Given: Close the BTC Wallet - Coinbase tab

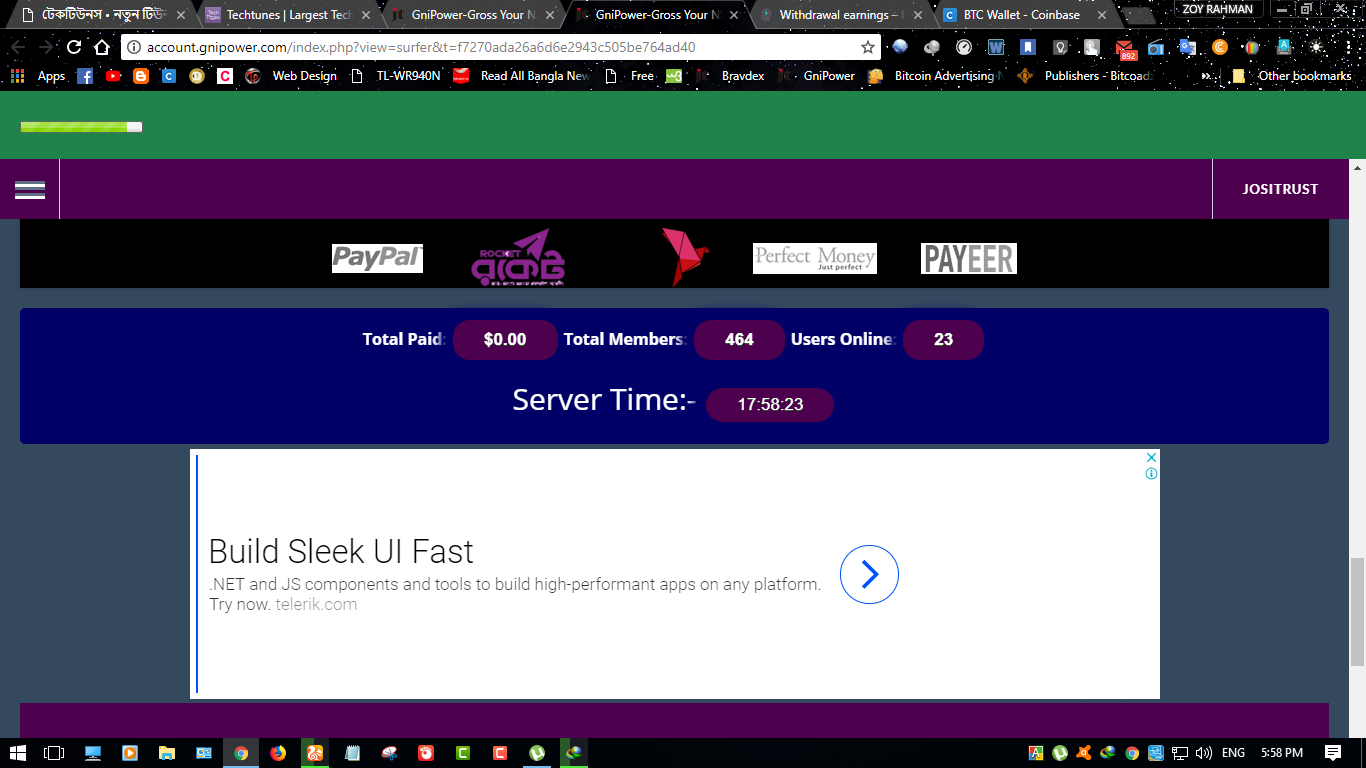Looking at the screenshot, I should coord(1103,15).
